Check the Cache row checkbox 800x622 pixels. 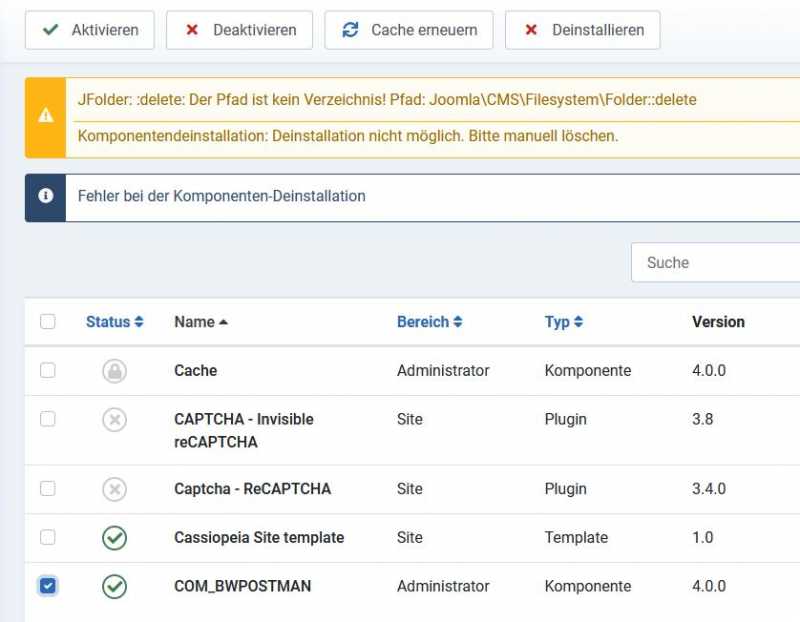point(48,370)
